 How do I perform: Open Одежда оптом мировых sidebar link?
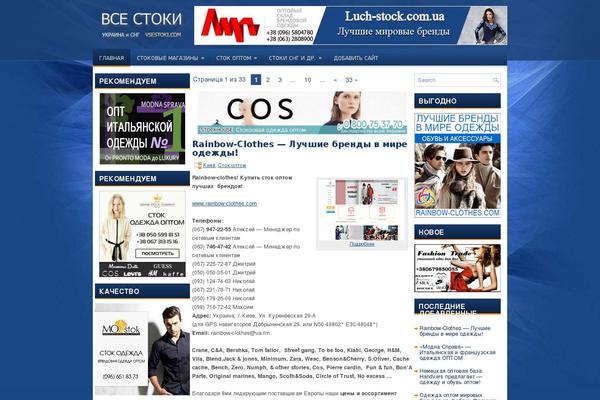tap(451, 396)
